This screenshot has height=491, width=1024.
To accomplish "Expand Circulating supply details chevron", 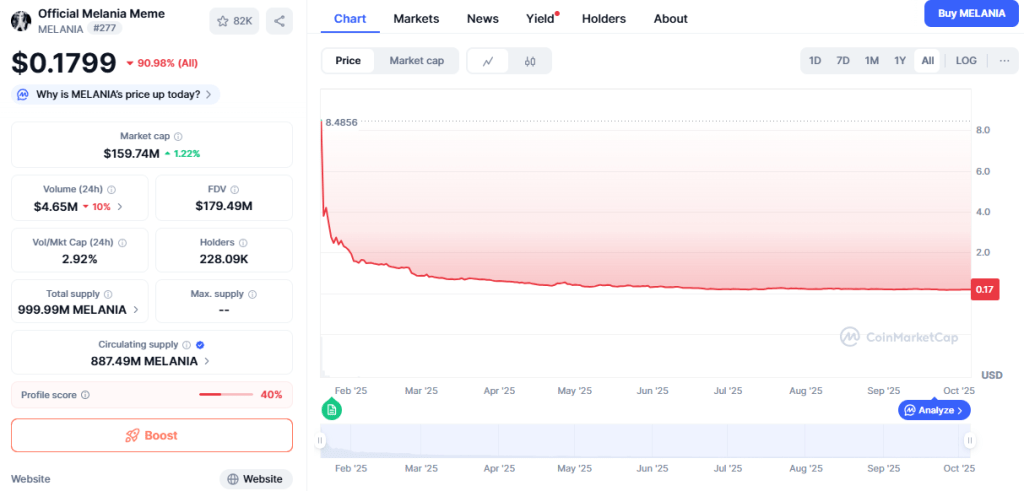I will pyautogui.click(x=207, y=361).
